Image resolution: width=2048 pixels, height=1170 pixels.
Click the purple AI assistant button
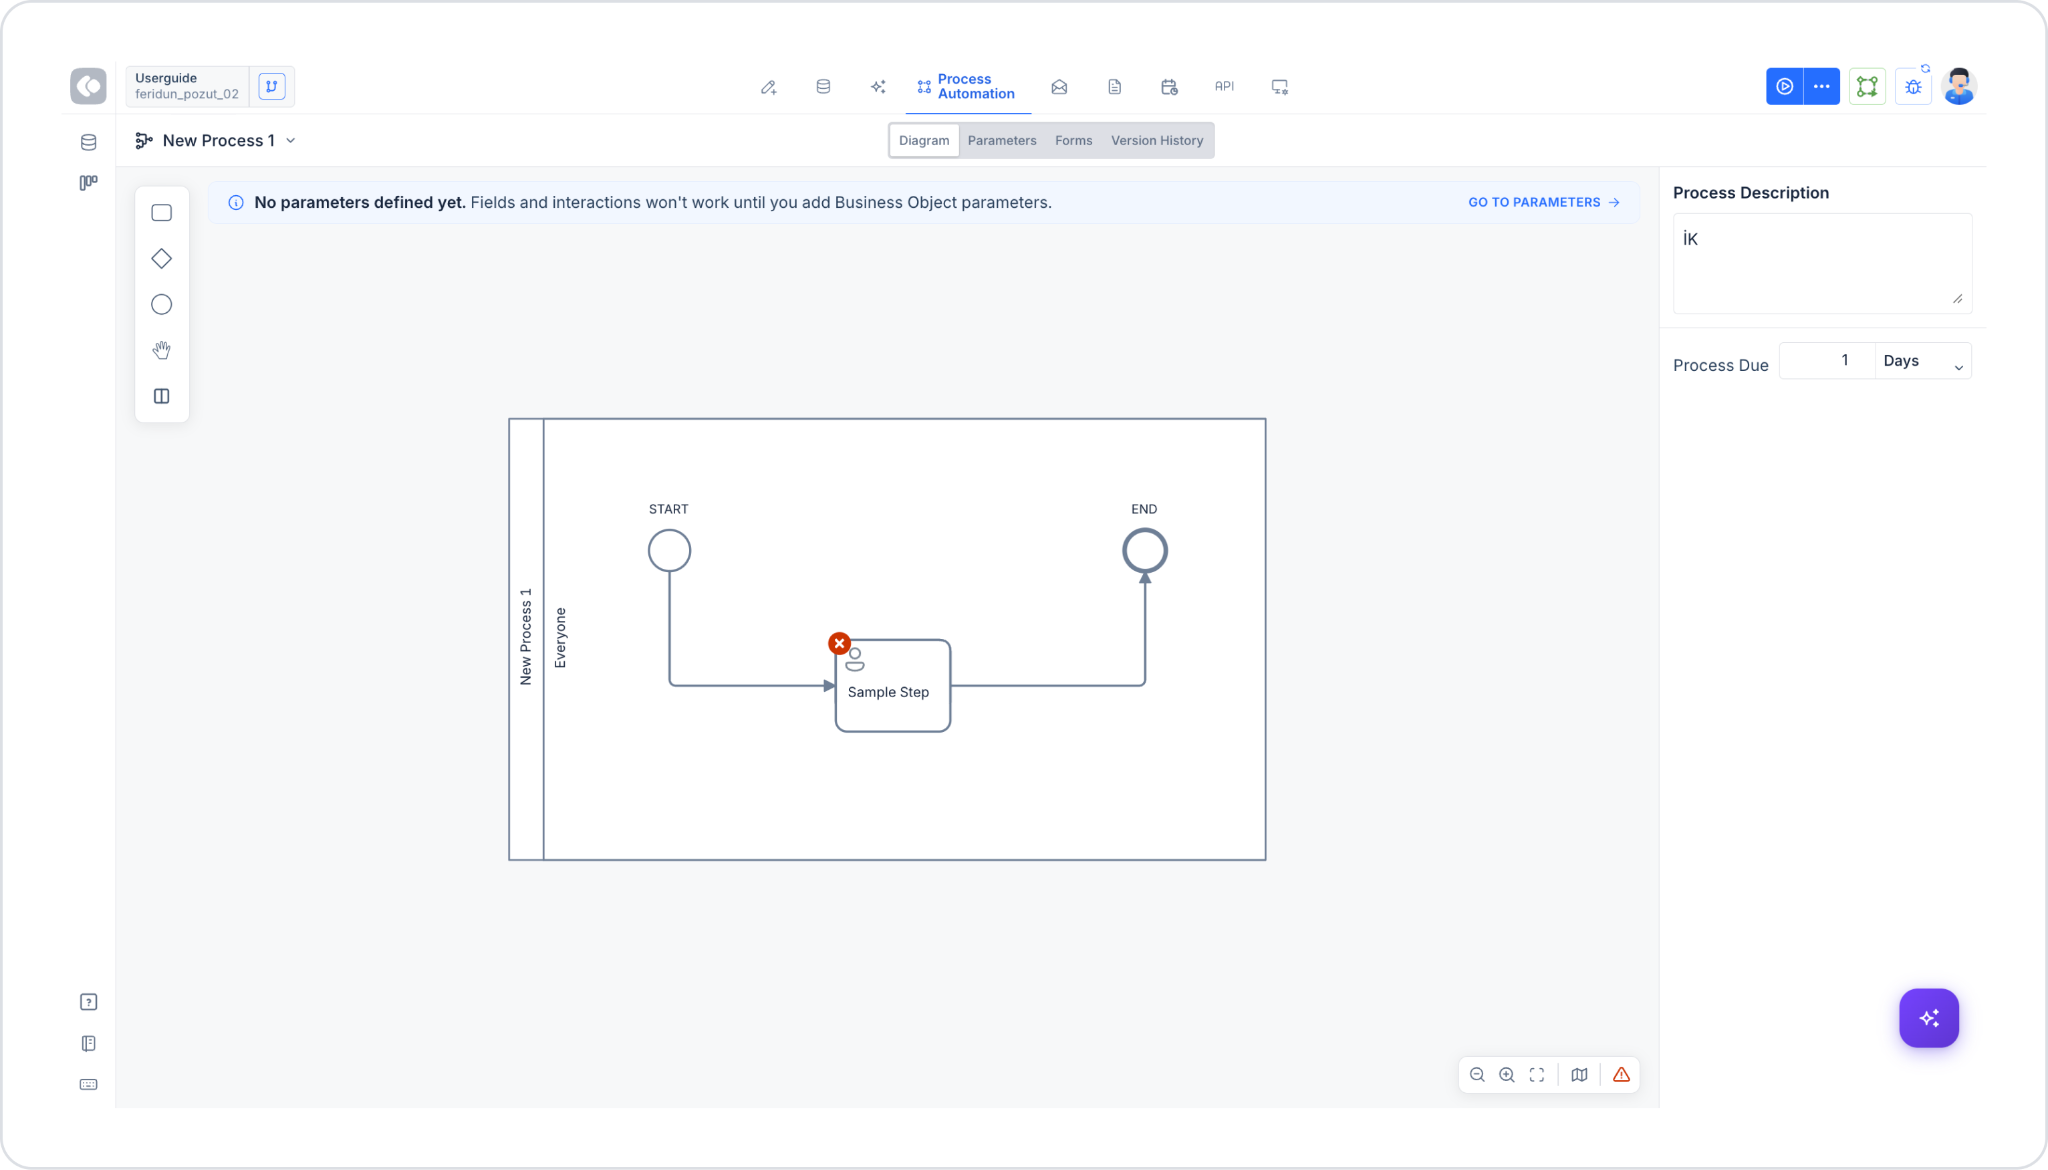1928,1018
